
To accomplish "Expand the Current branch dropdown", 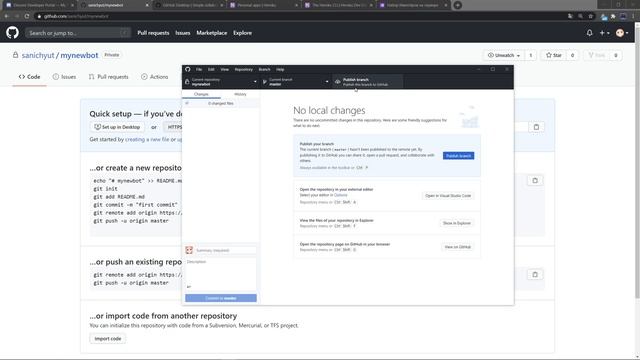I will coord(296,82).
